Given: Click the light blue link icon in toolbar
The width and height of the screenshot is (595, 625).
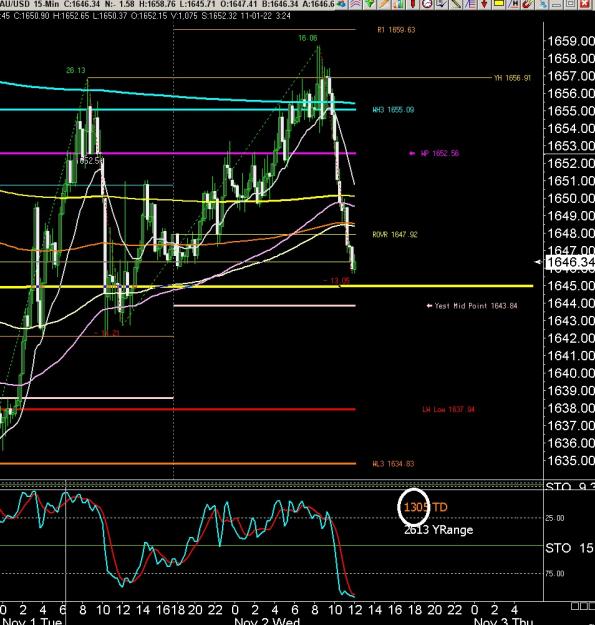Looking at the screenshot, I should pos(542,4).
